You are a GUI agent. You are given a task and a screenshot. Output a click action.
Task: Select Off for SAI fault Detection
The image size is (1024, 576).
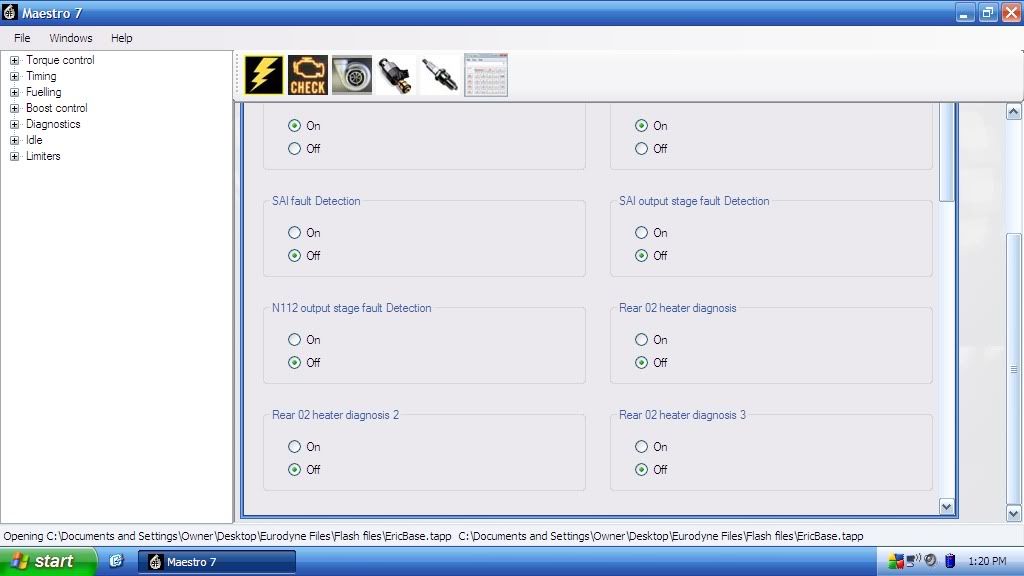tap(295, 255)
